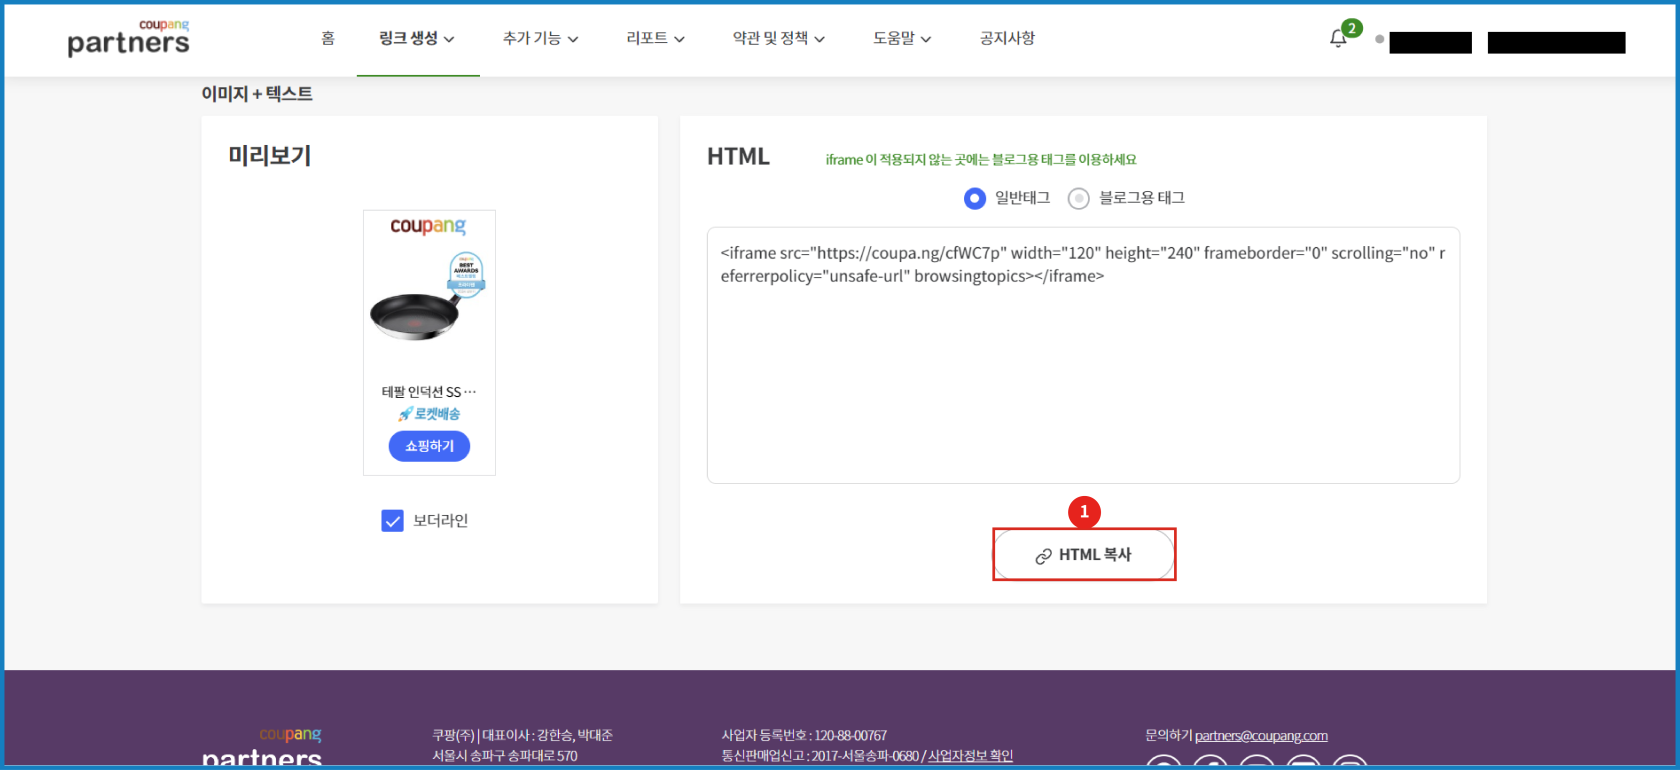
Task: Click the frying pan product image
Action: click(415, 315)
